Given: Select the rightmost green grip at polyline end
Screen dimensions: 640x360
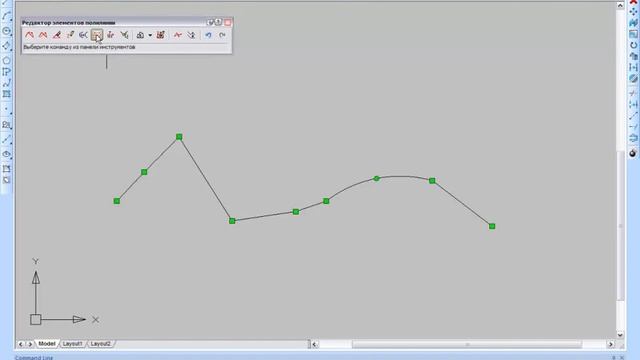Looking at the screenshot, I should point(492,226).
